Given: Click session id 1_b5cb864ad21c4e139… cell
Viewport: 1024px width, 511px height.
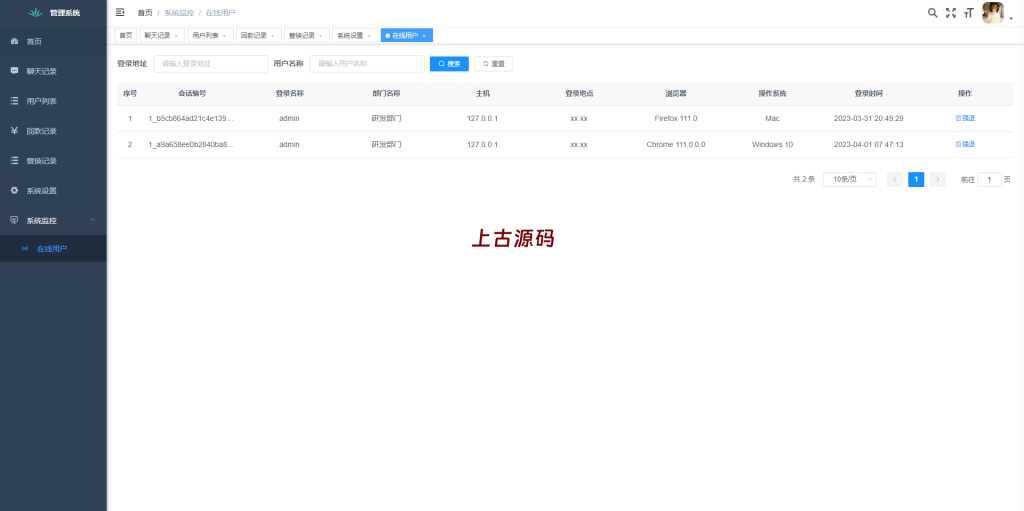Looking at the screenshot, I should [191, 118].
